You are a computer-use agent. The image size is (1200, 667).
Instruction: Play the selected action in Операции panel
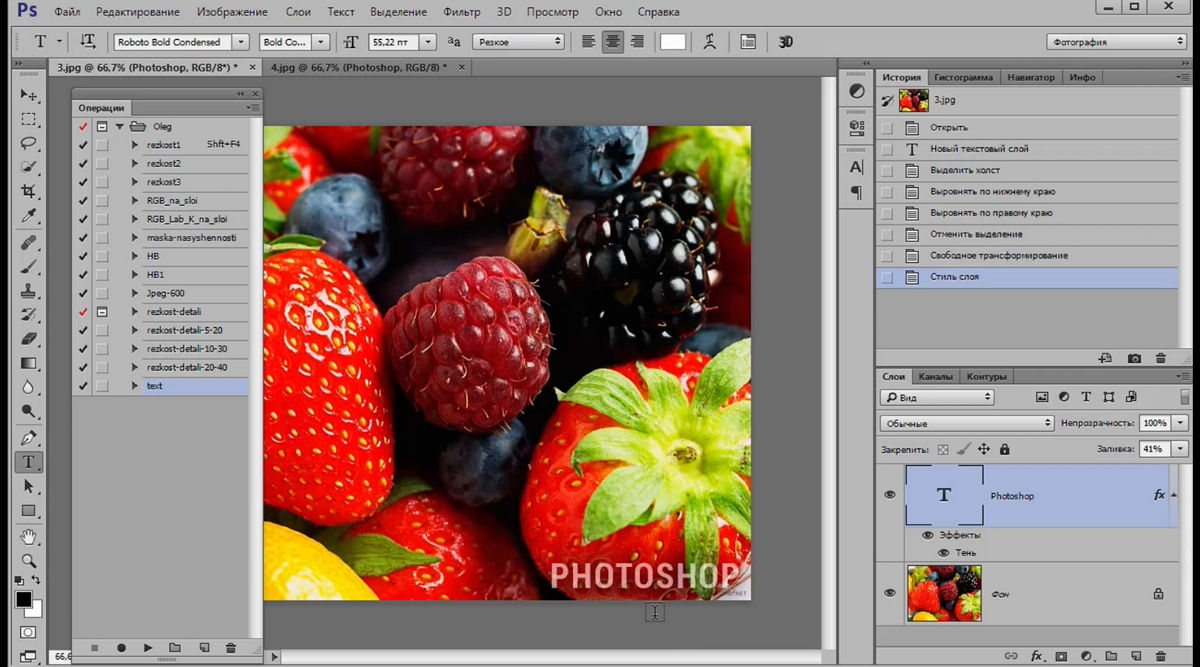click(148, 648)
